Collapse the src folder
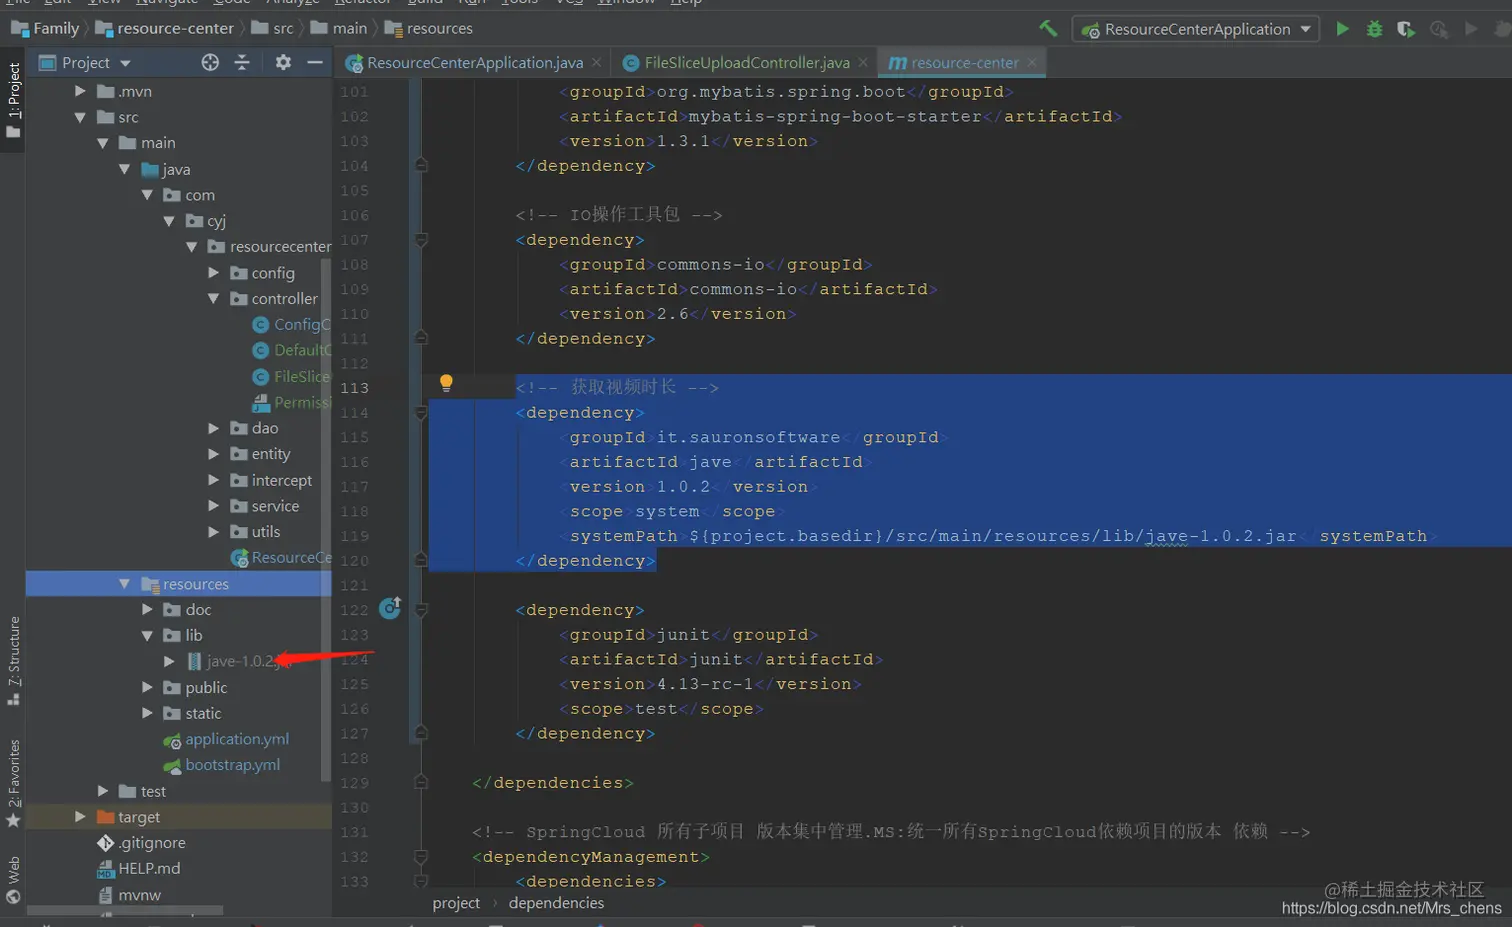This screenshot has width=1512, height=927. (80, 117)
